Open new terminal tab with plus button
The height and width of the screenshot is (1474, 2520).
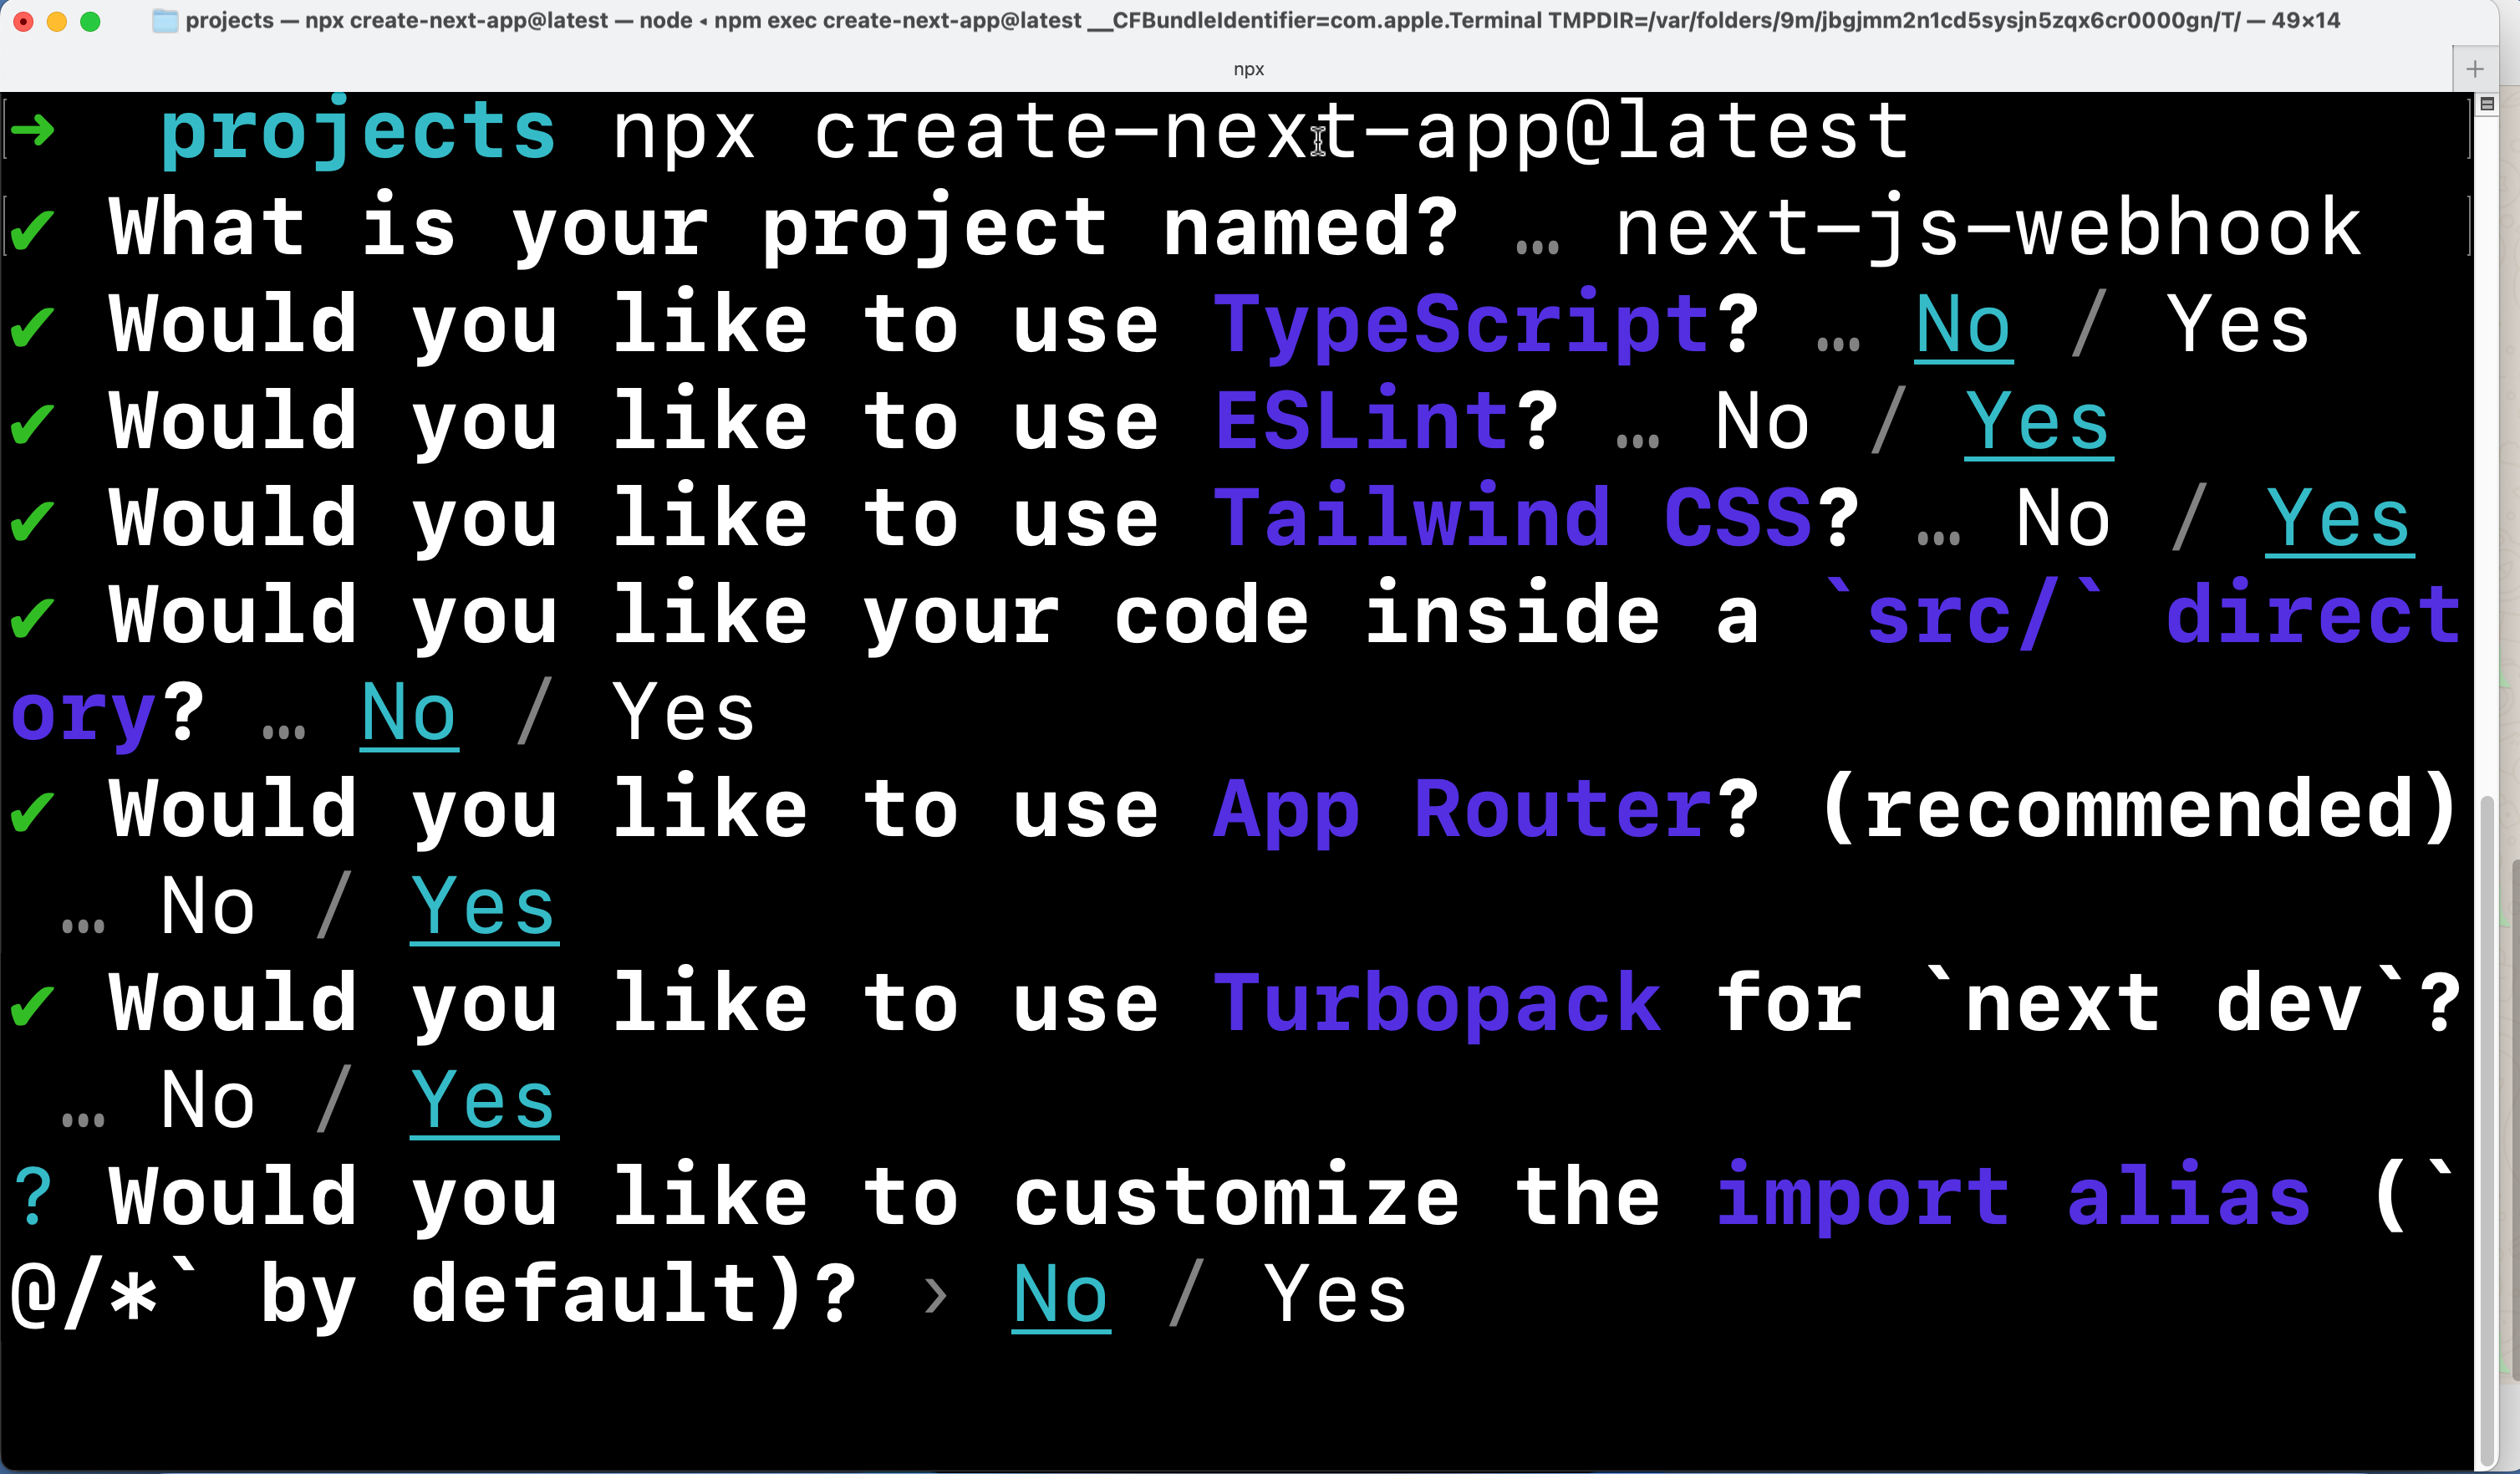click(x=2474, y=67)
